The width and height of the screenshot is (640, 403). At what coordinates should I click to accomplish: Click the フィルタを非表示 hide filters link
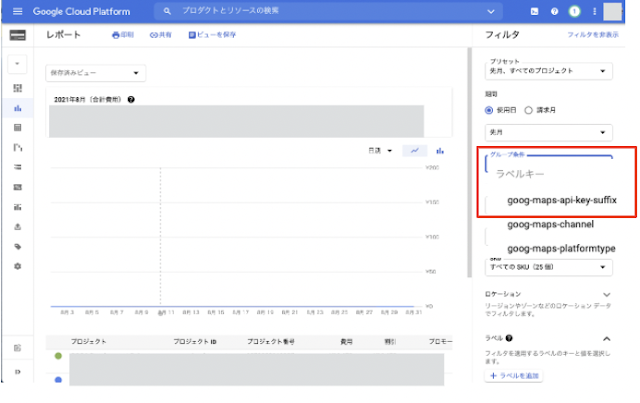[593, 35]
